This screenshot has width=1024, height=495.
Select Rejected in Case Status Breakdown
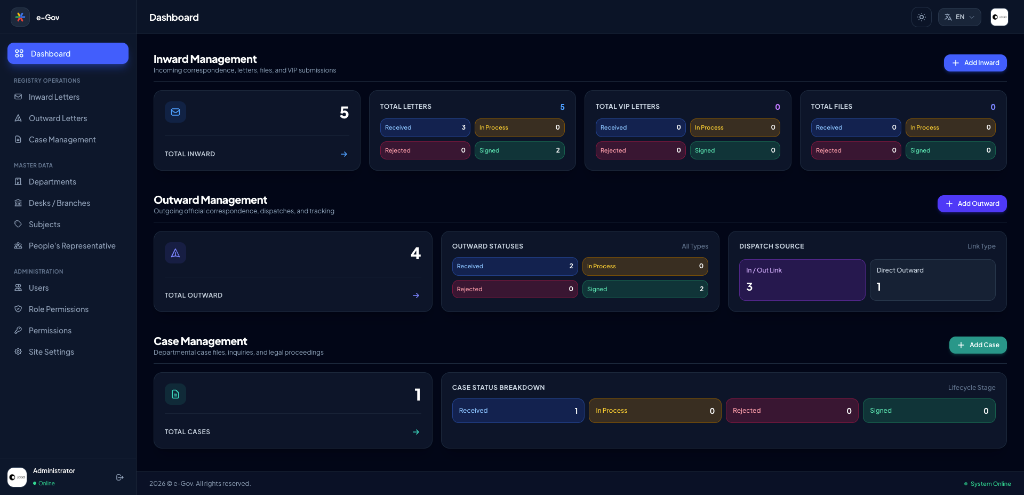tap(792, 411)
